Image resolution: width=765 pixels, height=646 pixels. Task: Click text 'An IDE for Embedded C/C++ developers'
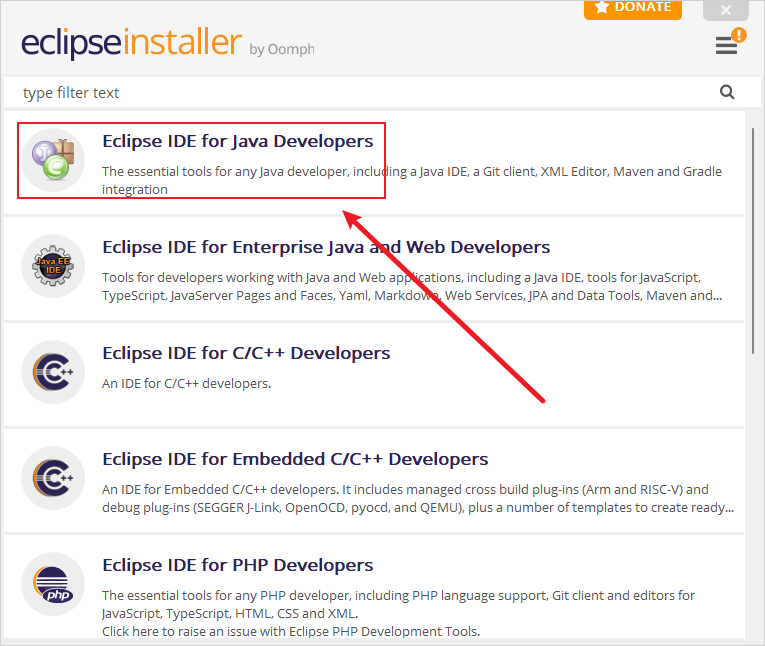(220, 489)
